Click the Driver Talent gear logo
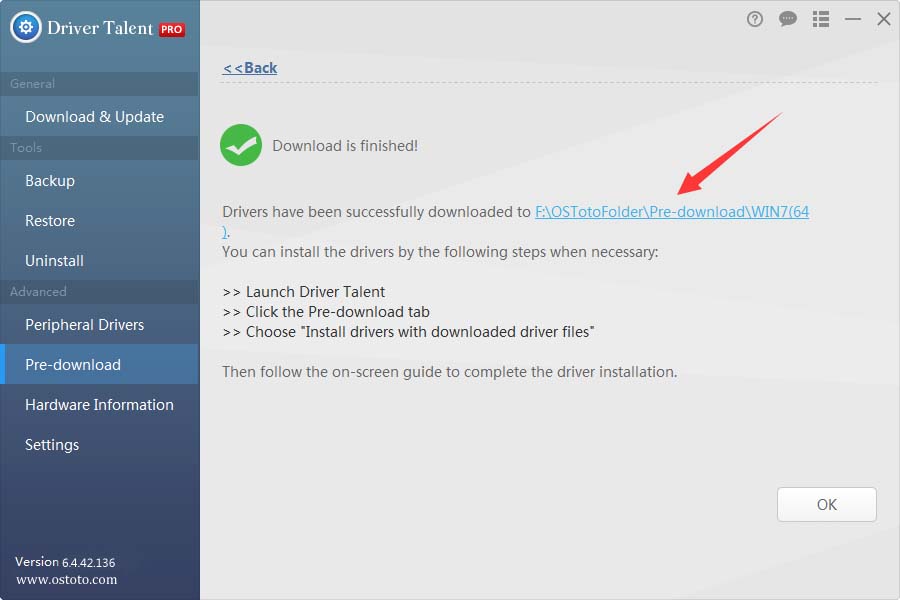Image resolution: width=900 pixels, height=600 pixels. (x=26, y=27)
